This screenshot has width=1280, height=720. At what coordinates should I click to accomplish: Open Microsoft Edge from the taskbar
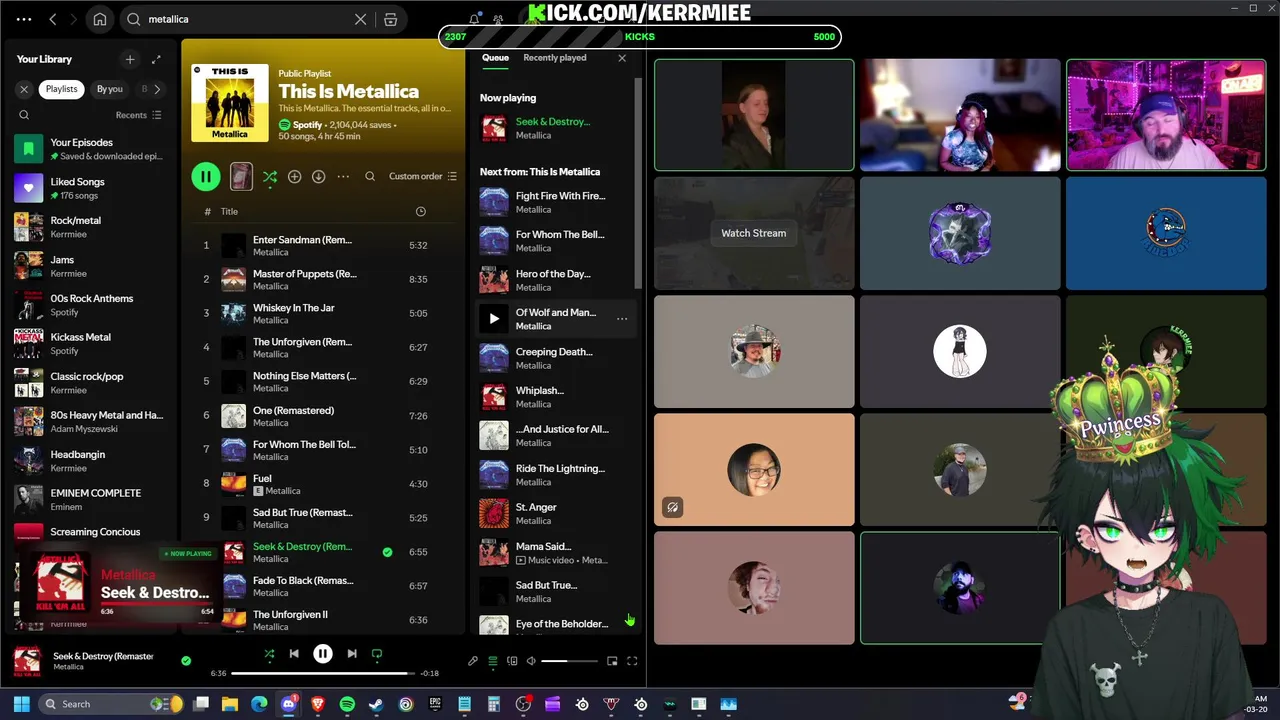tap(259, 704)
